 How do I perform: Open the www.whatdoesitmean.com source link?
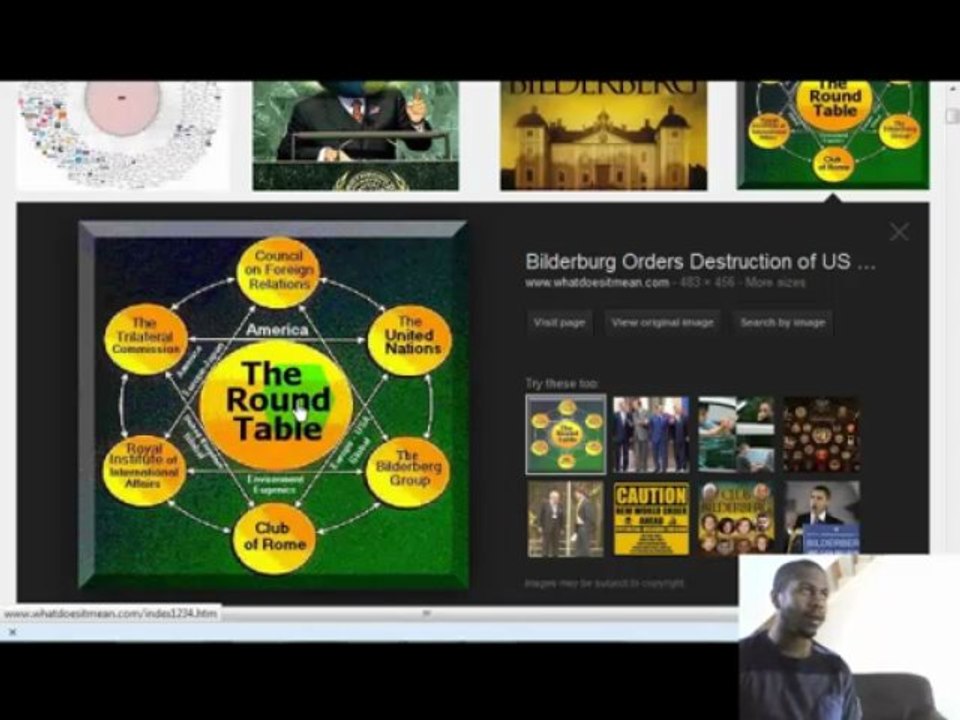pos(597,283)
